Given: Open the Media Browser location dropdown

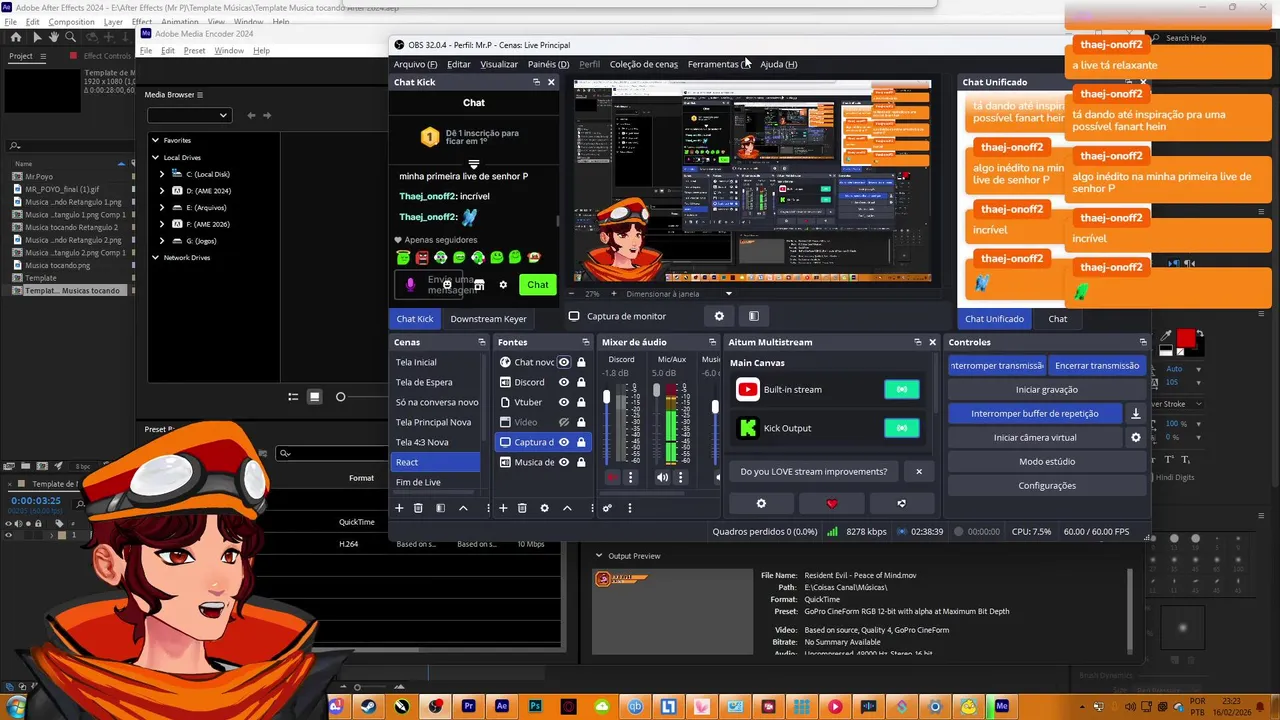Looking at the screenshot, I should click(x=189, y=115).
